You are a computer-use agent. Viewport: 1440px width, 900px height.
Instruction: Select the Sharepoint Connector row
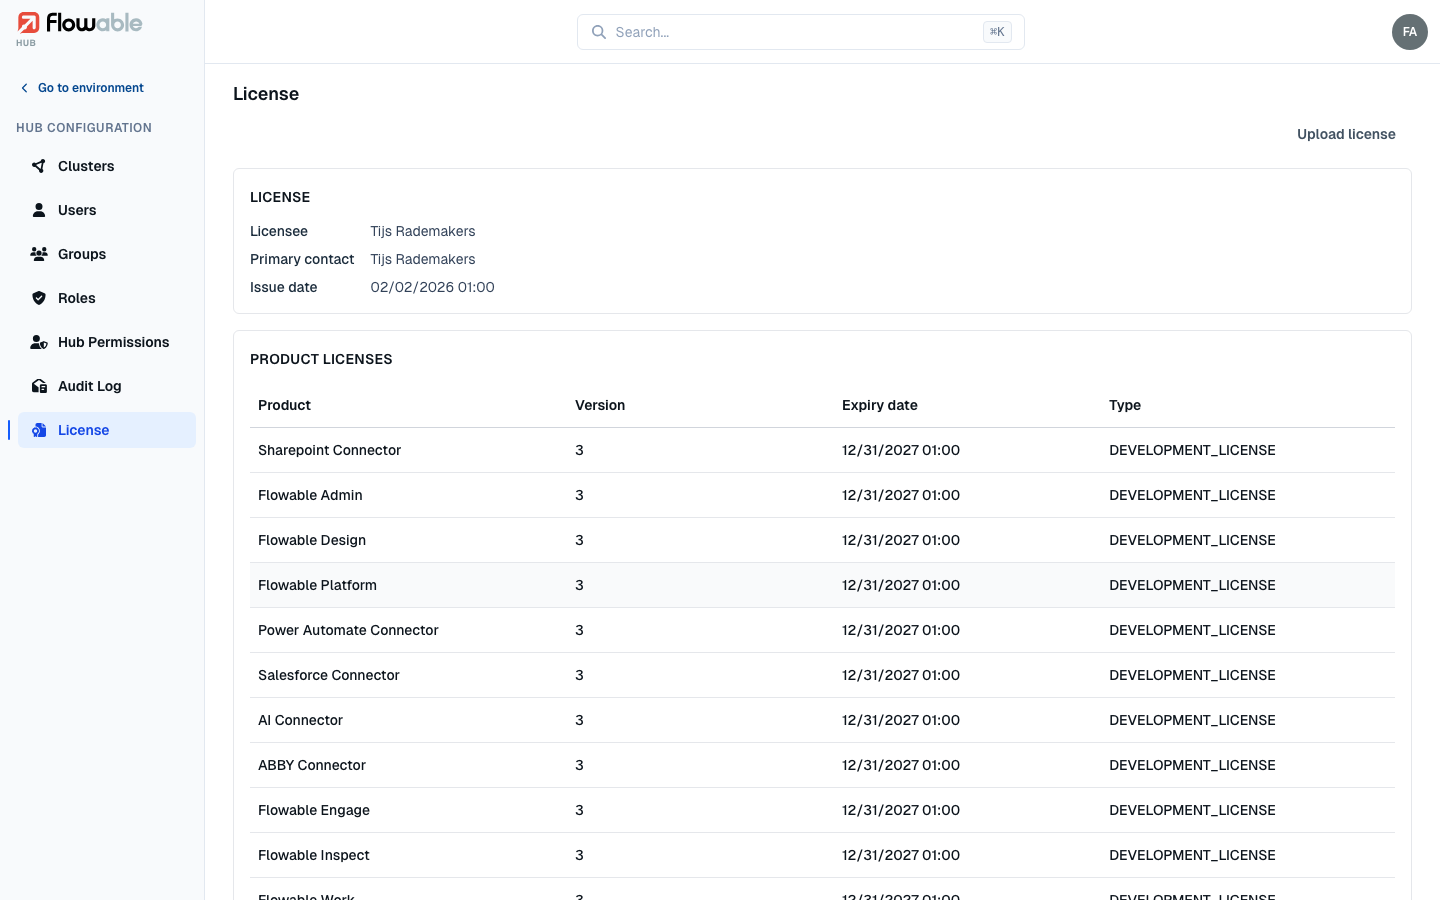822,450
